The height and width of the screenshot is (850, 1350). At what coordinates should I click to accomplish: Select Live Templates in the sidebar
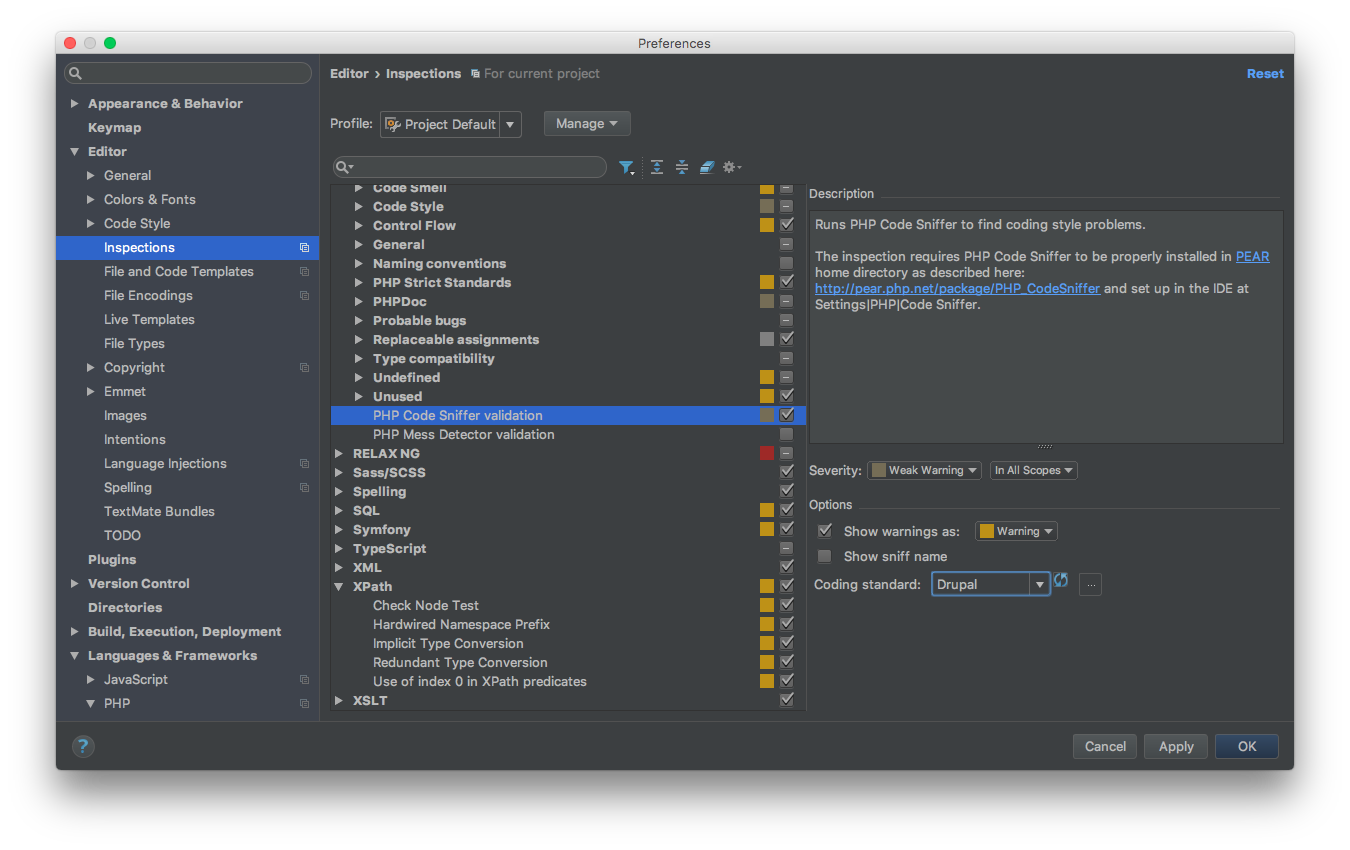tap(149, 320)
